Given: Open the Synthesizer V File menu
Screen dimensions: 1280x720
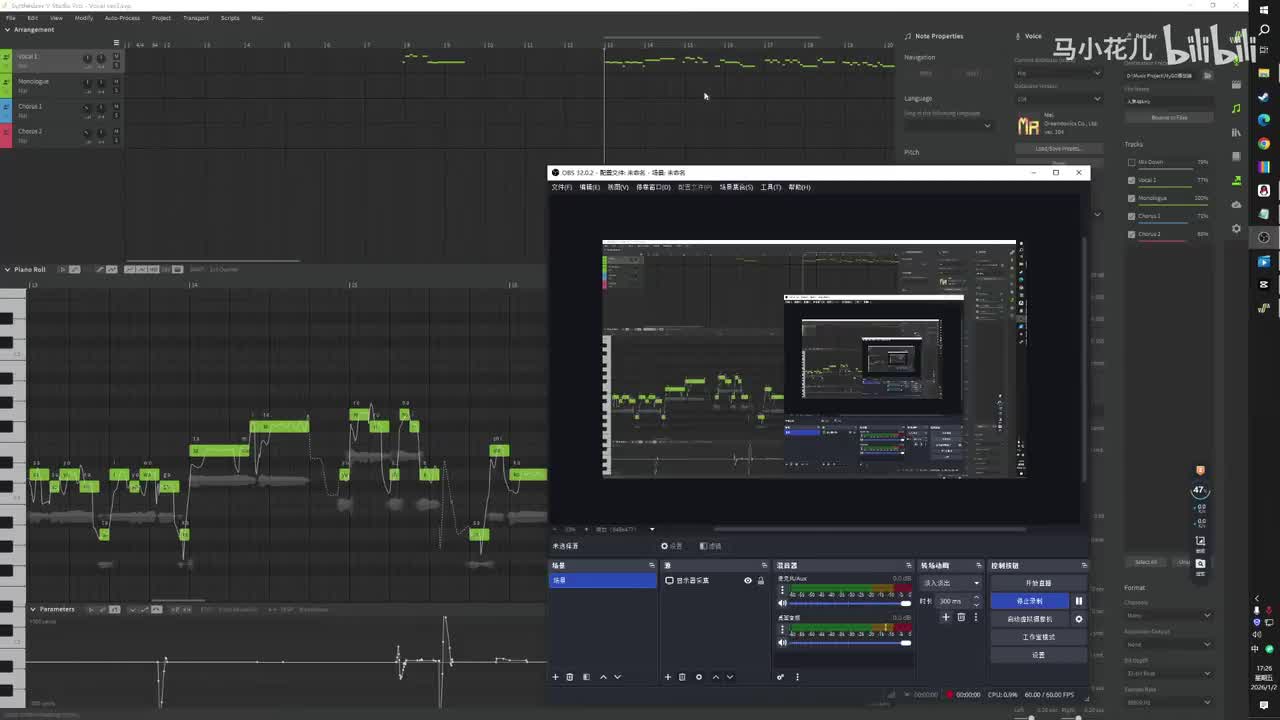Looking at the screenshot, I should pos(10,18).
